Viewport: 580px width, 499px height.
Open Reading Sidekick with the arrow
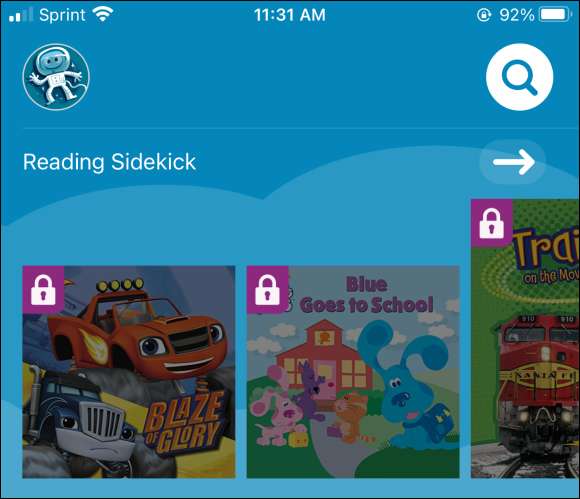point(513,162)
